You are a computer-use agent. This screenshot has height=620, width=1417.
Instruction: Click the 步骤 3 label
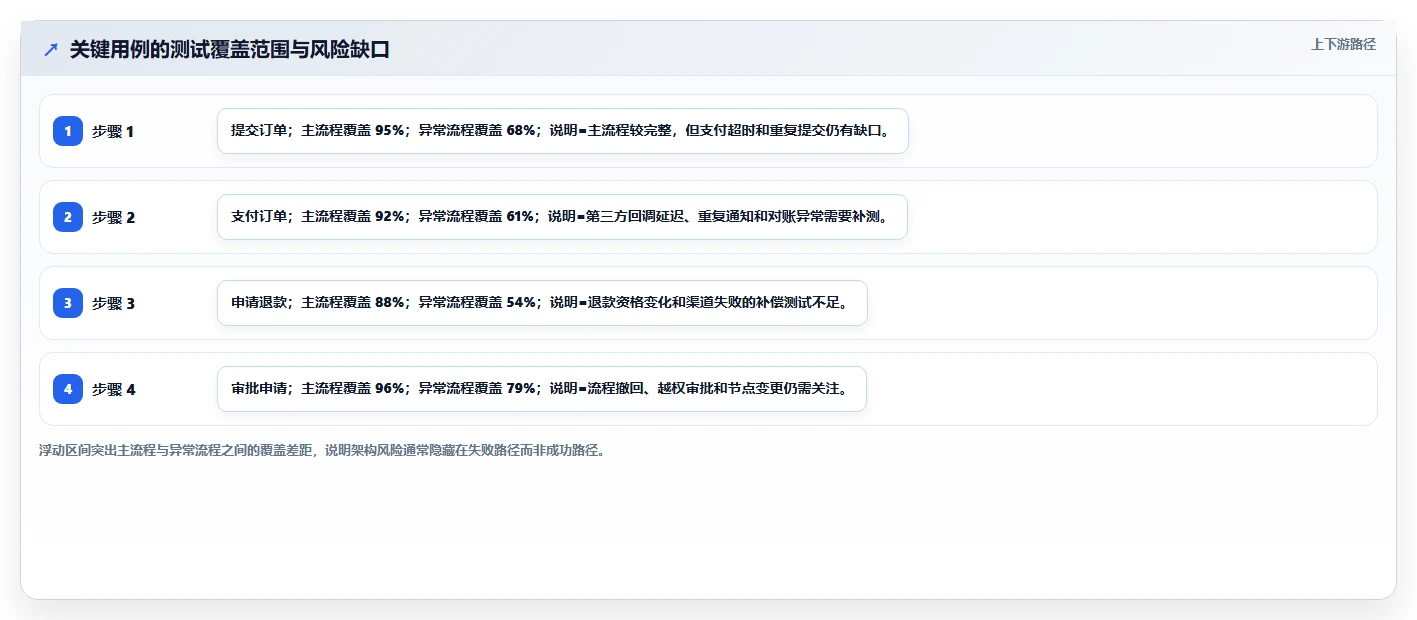tap(113, 304)
